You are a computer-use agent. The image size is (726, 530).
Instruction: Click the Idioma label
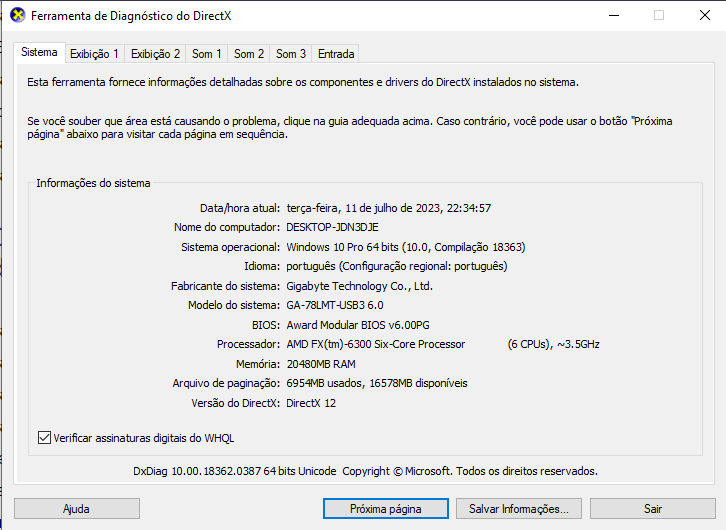click(262, 267)
